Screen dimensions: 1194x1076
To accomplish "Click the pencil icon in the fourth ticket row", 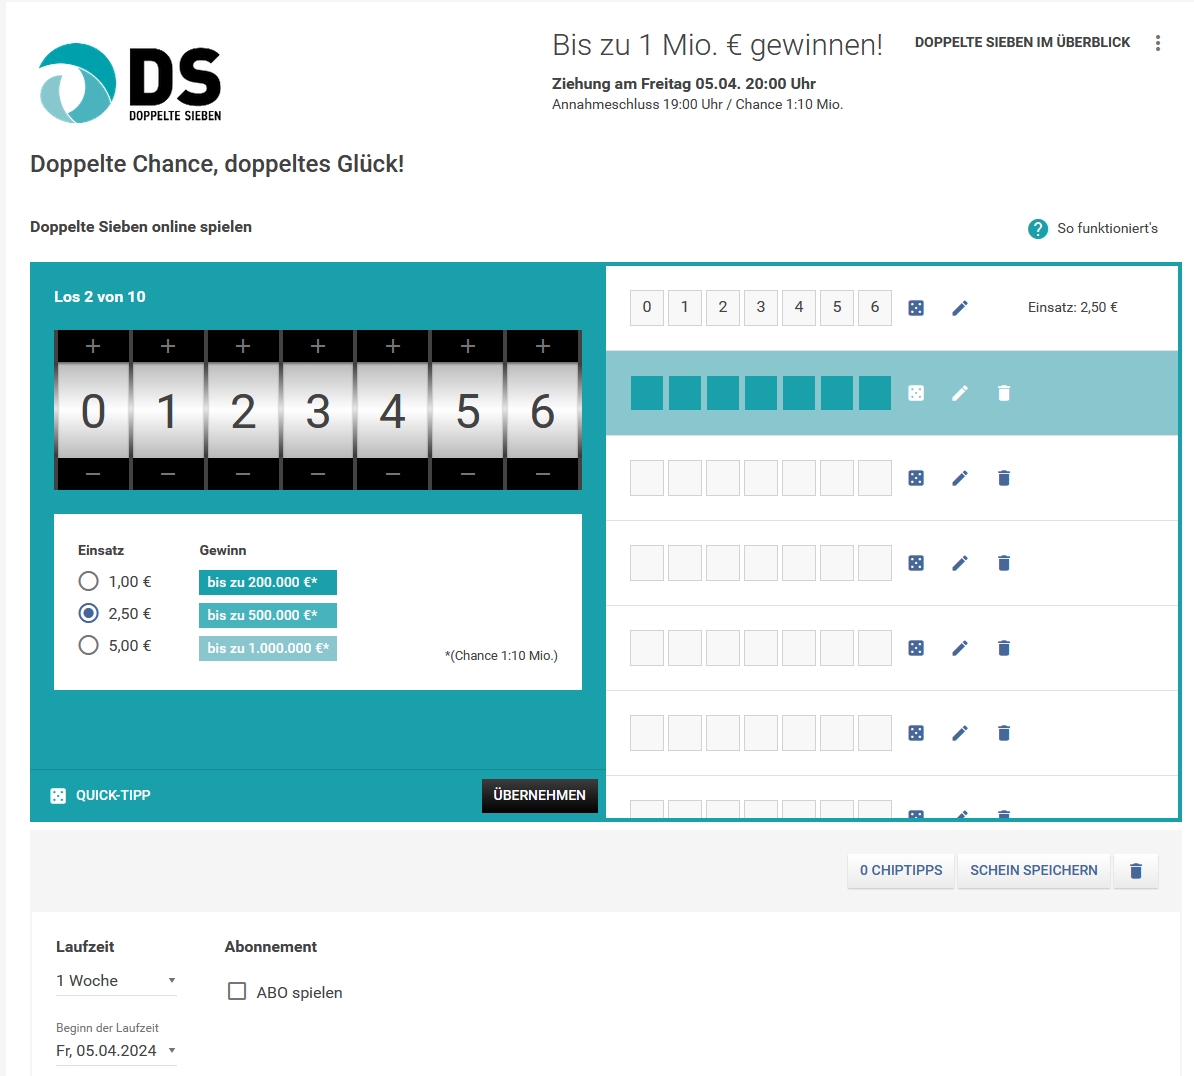I will coord(959,563).
